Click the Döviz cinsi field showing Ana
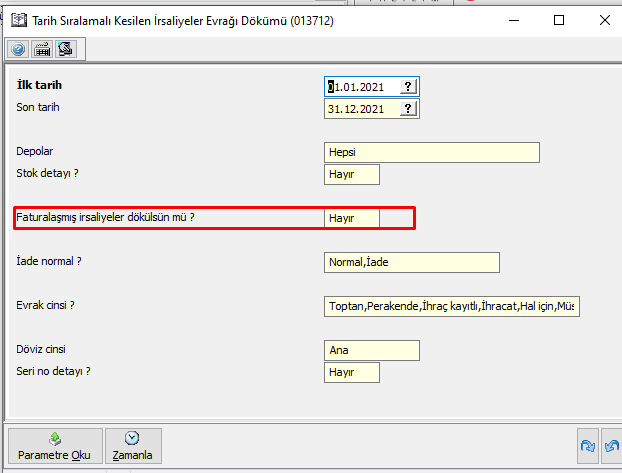Screen dimensions: 622x473 point(372,351)
